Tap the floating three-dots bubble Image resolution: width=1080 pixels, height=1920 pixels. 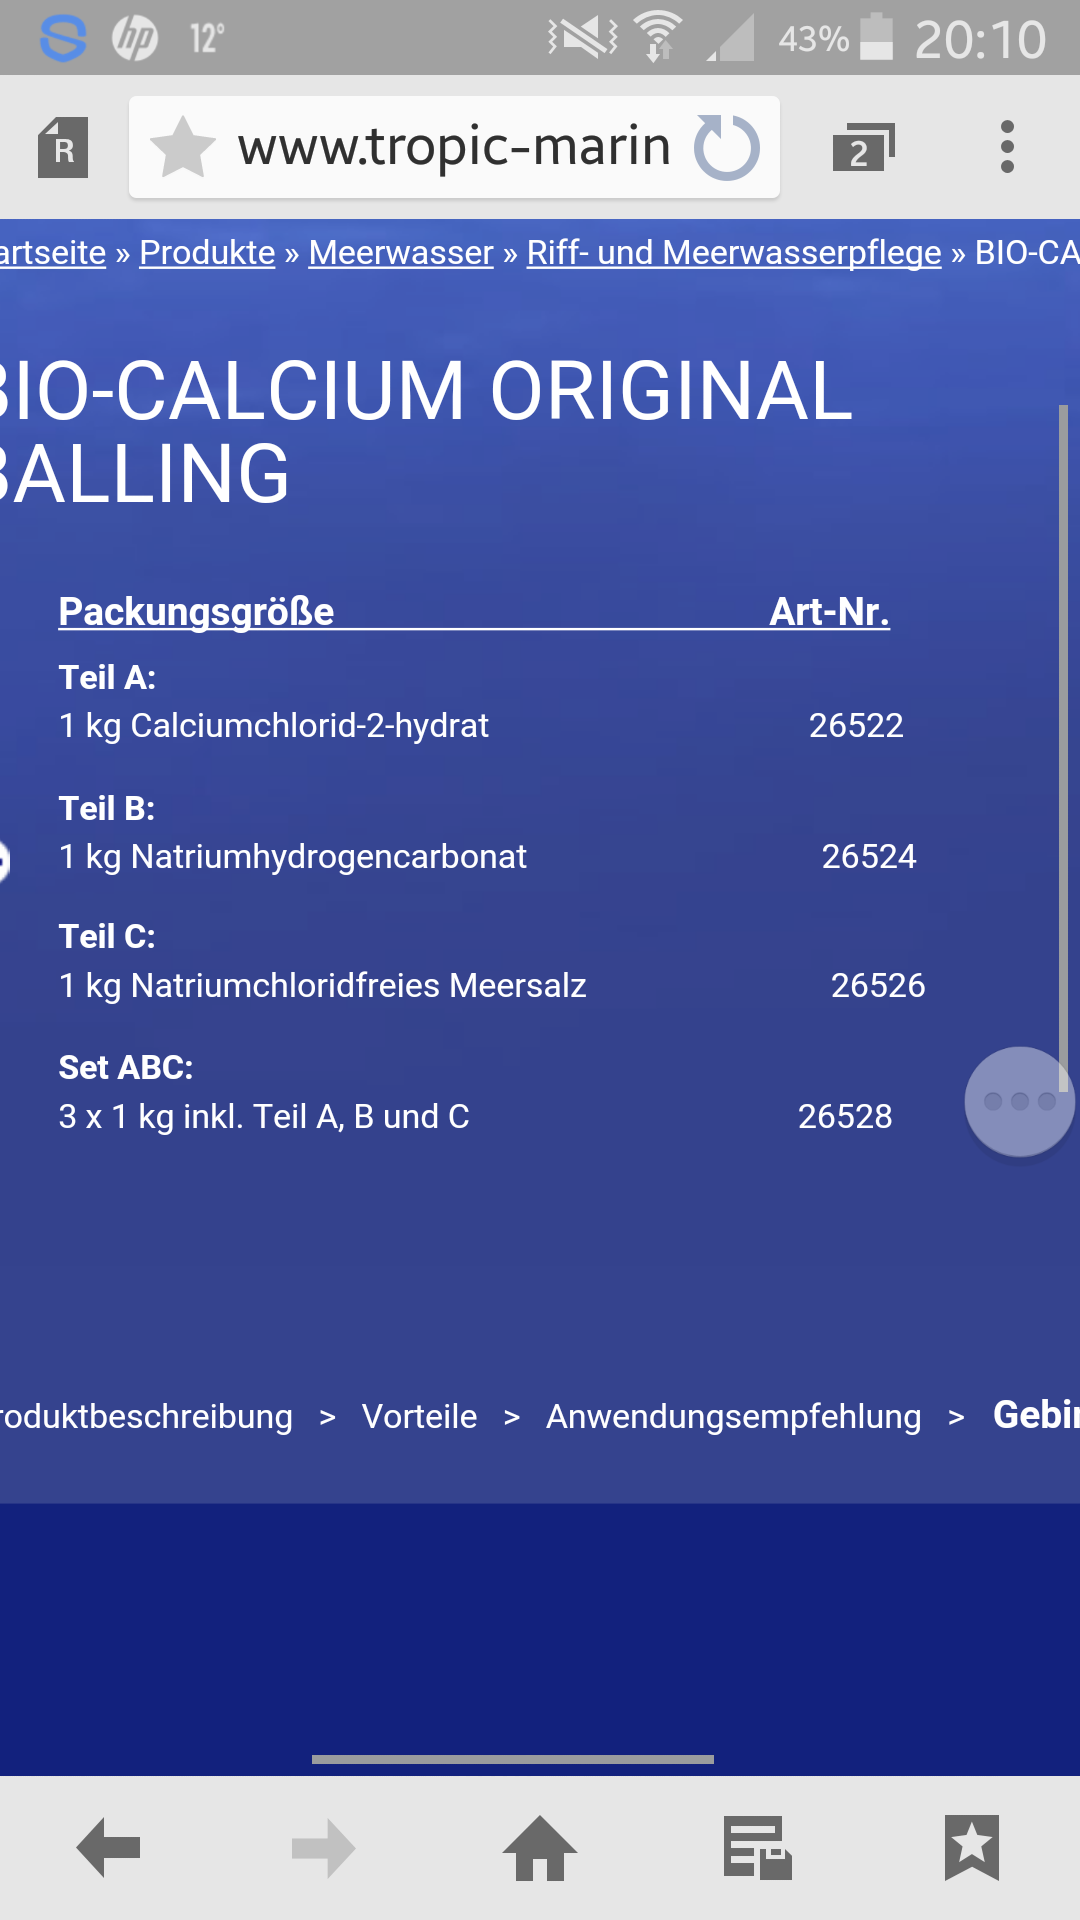tap(1019, 1101)
